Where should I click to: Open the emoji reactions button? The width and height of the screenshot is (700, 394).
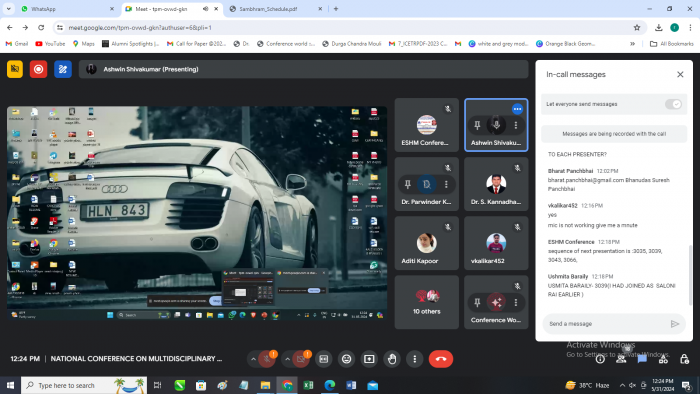click(346, 359)
